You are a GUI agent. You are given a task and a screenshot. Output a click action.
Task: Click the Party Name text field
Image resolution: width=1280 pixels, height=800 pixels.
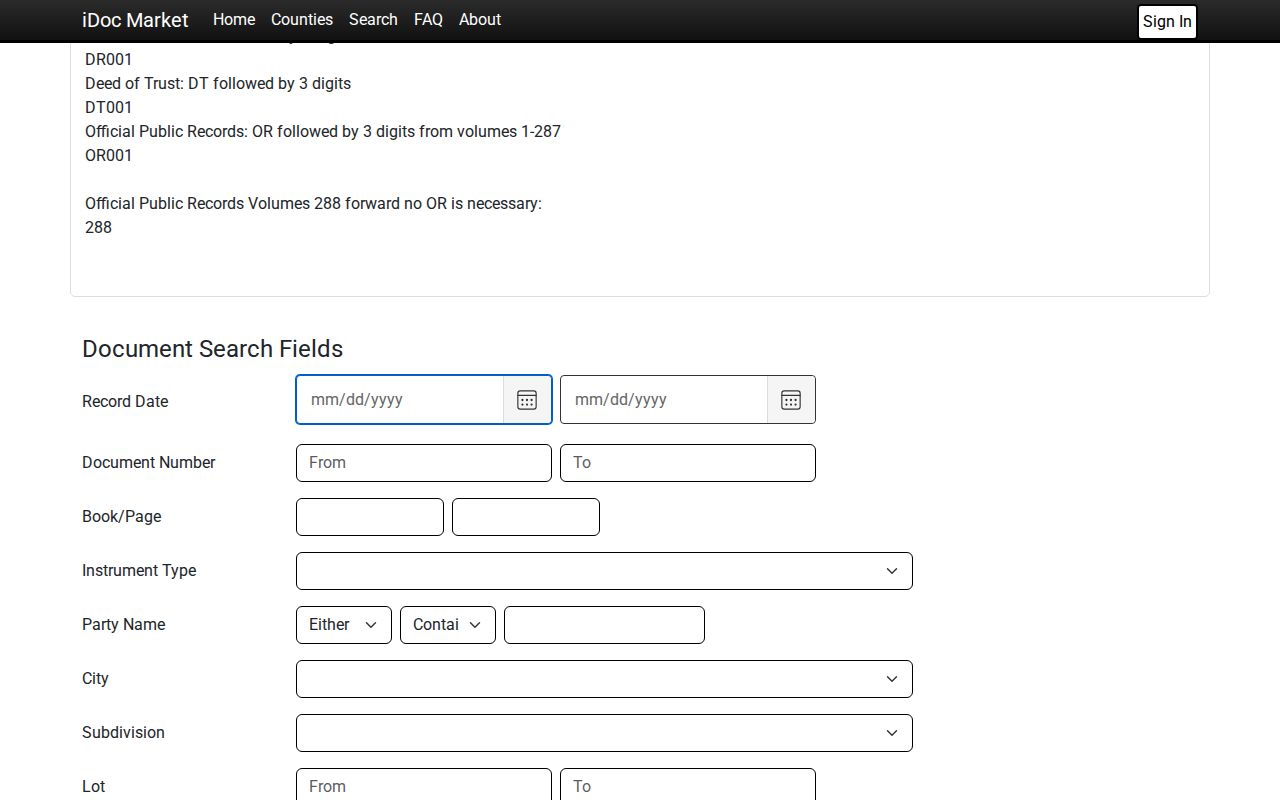(x=604, y=625)
